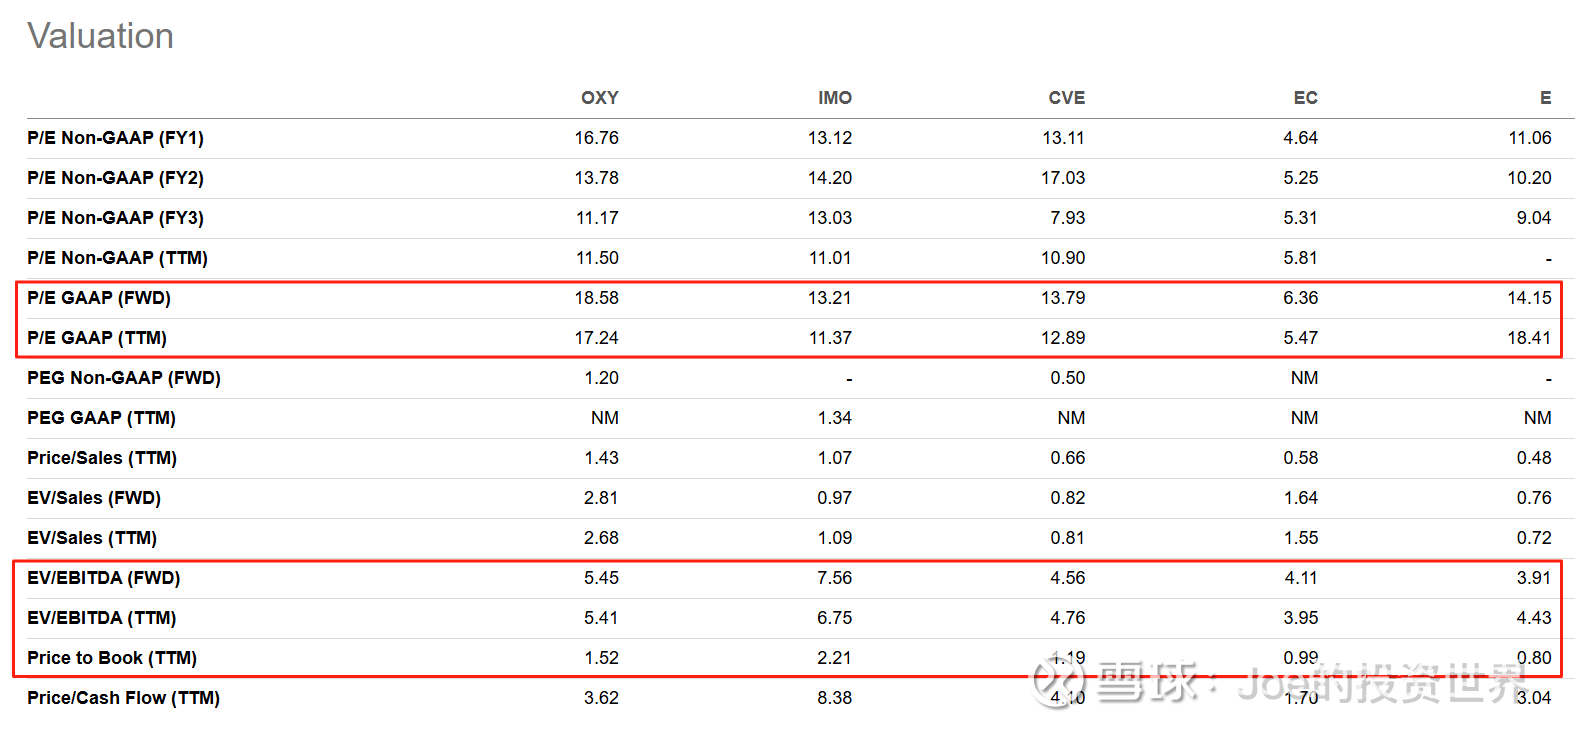Select the P/E Non-GAAP (FY3) row label
Screen dimensions: 1575x731
115,218
